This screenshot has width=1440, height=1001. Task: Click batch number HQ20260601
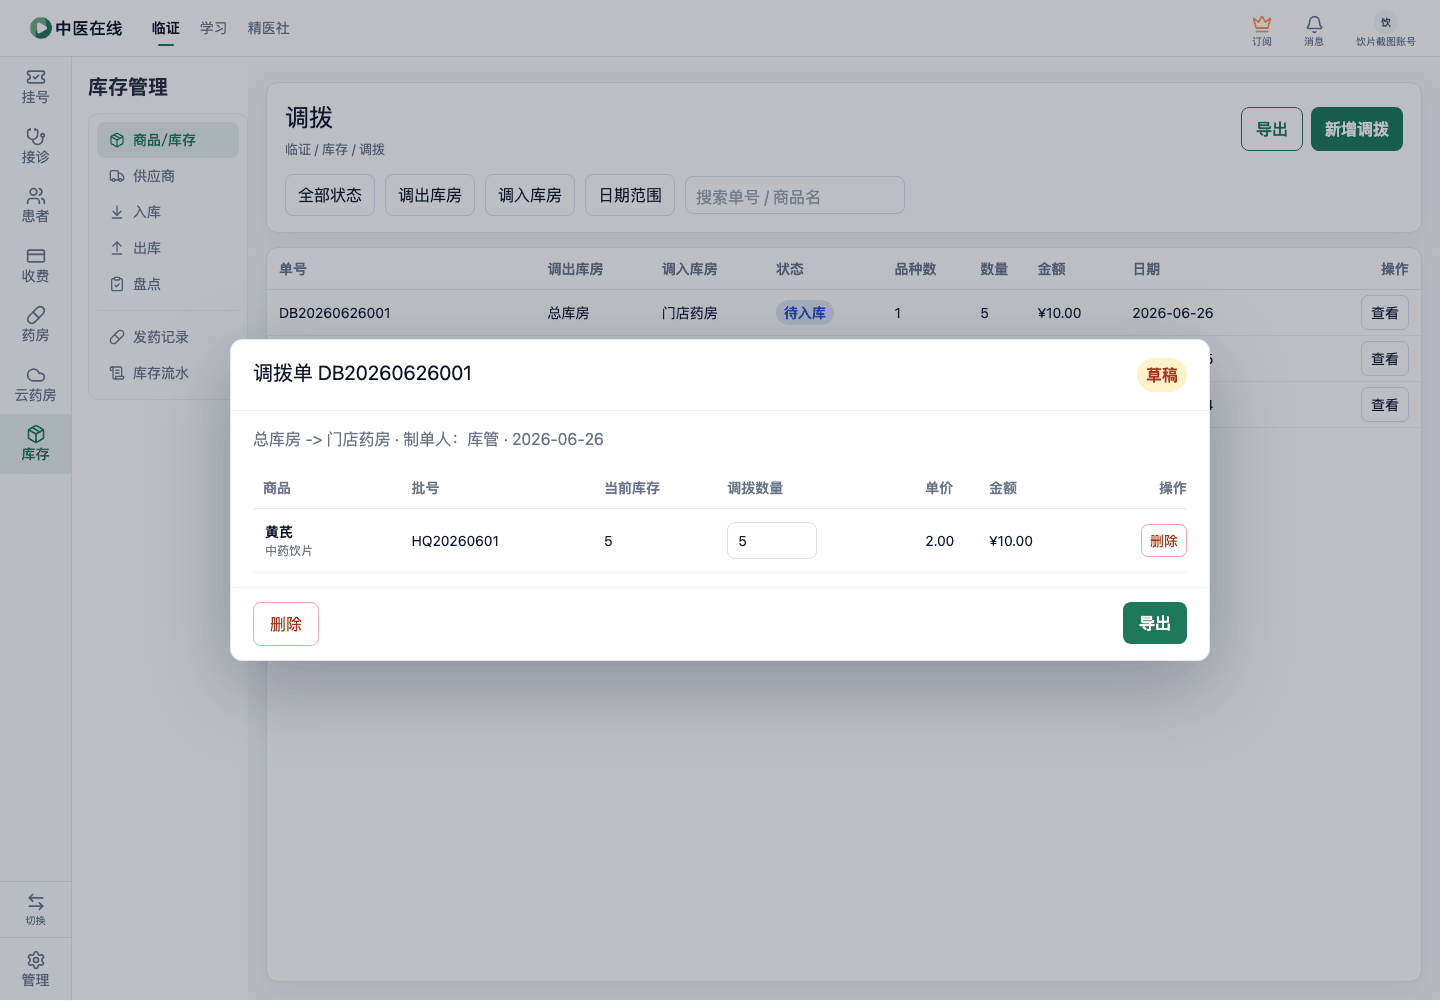[x=455, y=541]
